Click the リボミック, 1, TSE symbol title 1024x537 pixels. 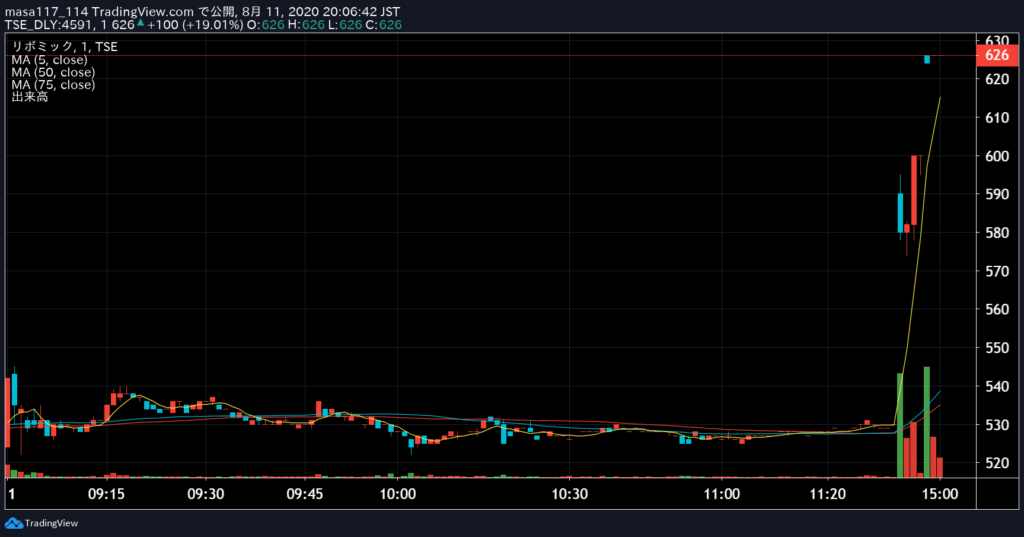click(65, 46)
